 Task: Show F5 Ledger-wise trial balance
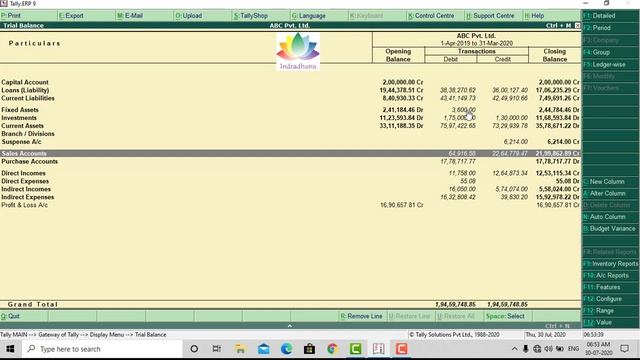(611, 64)
